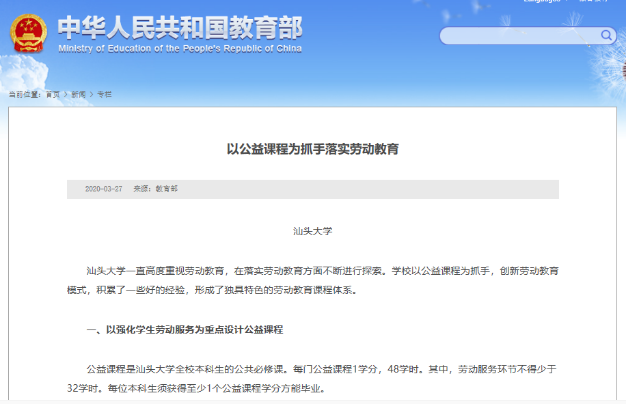Viewport: 626px width, 404px height.
Task: Click the article title 以公益课程为抓手落实劳动教育
Action: click(313, 149)
